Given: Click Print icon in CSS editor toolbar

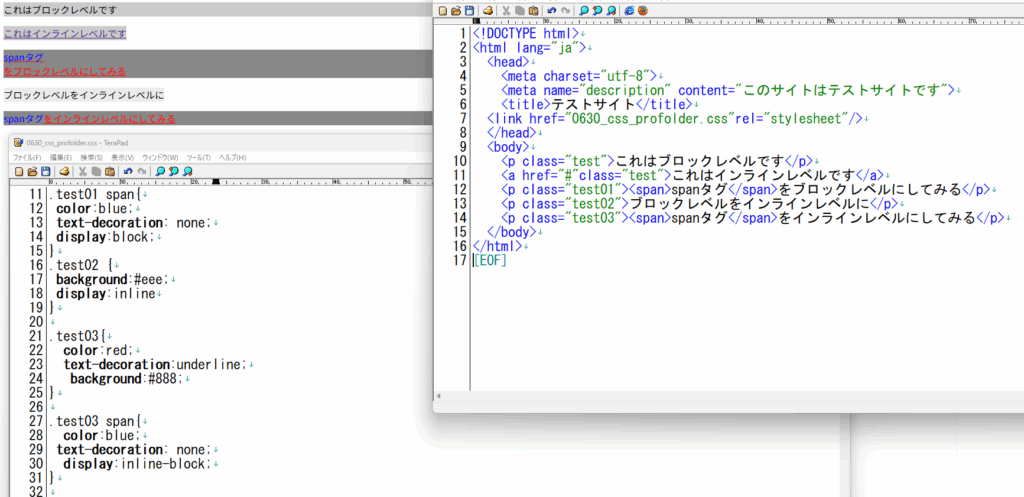Looking at the screenshot, I should [64, 171].
